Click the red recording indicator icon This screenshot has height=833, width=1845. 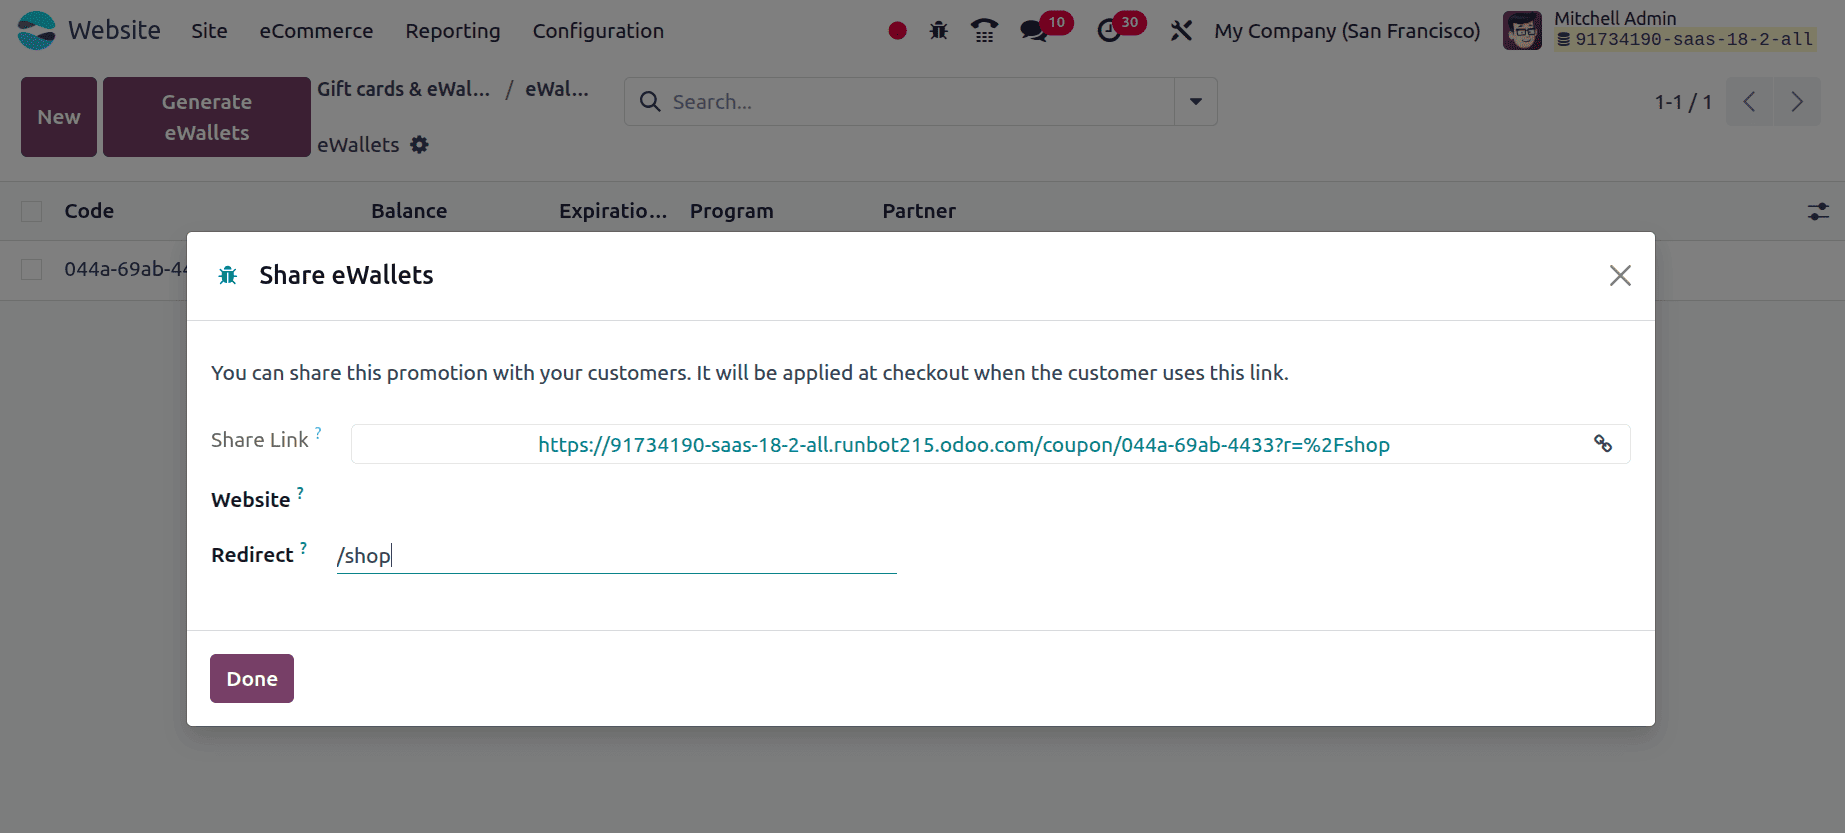(897, 31)
